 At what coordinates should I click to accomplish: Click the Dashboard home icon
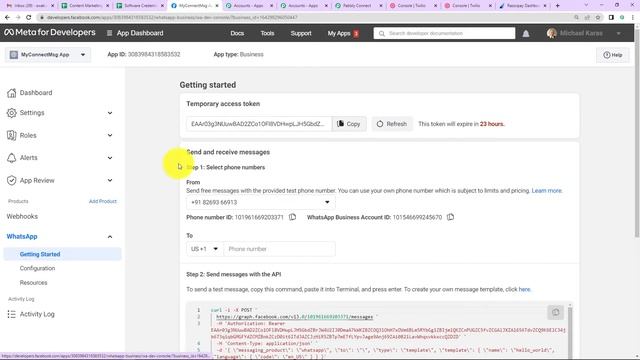click(x=11, y=93)
